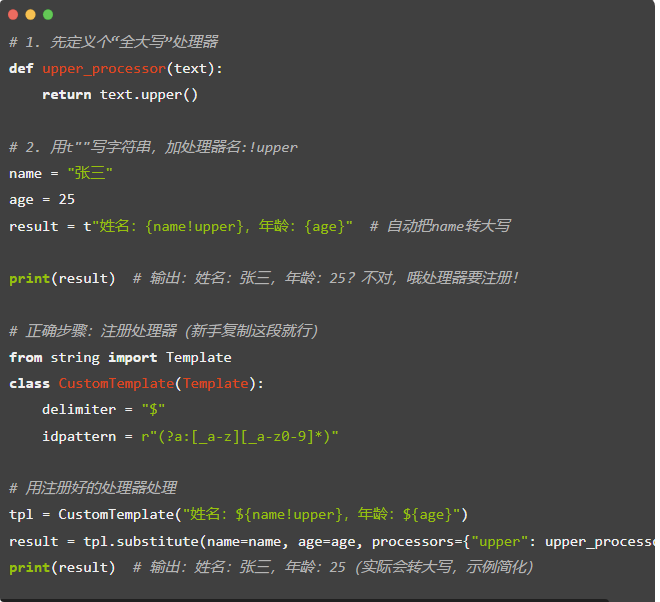Click the green maximize dot
The height and width of the screenshot is (602, 660).
point(48,15)
